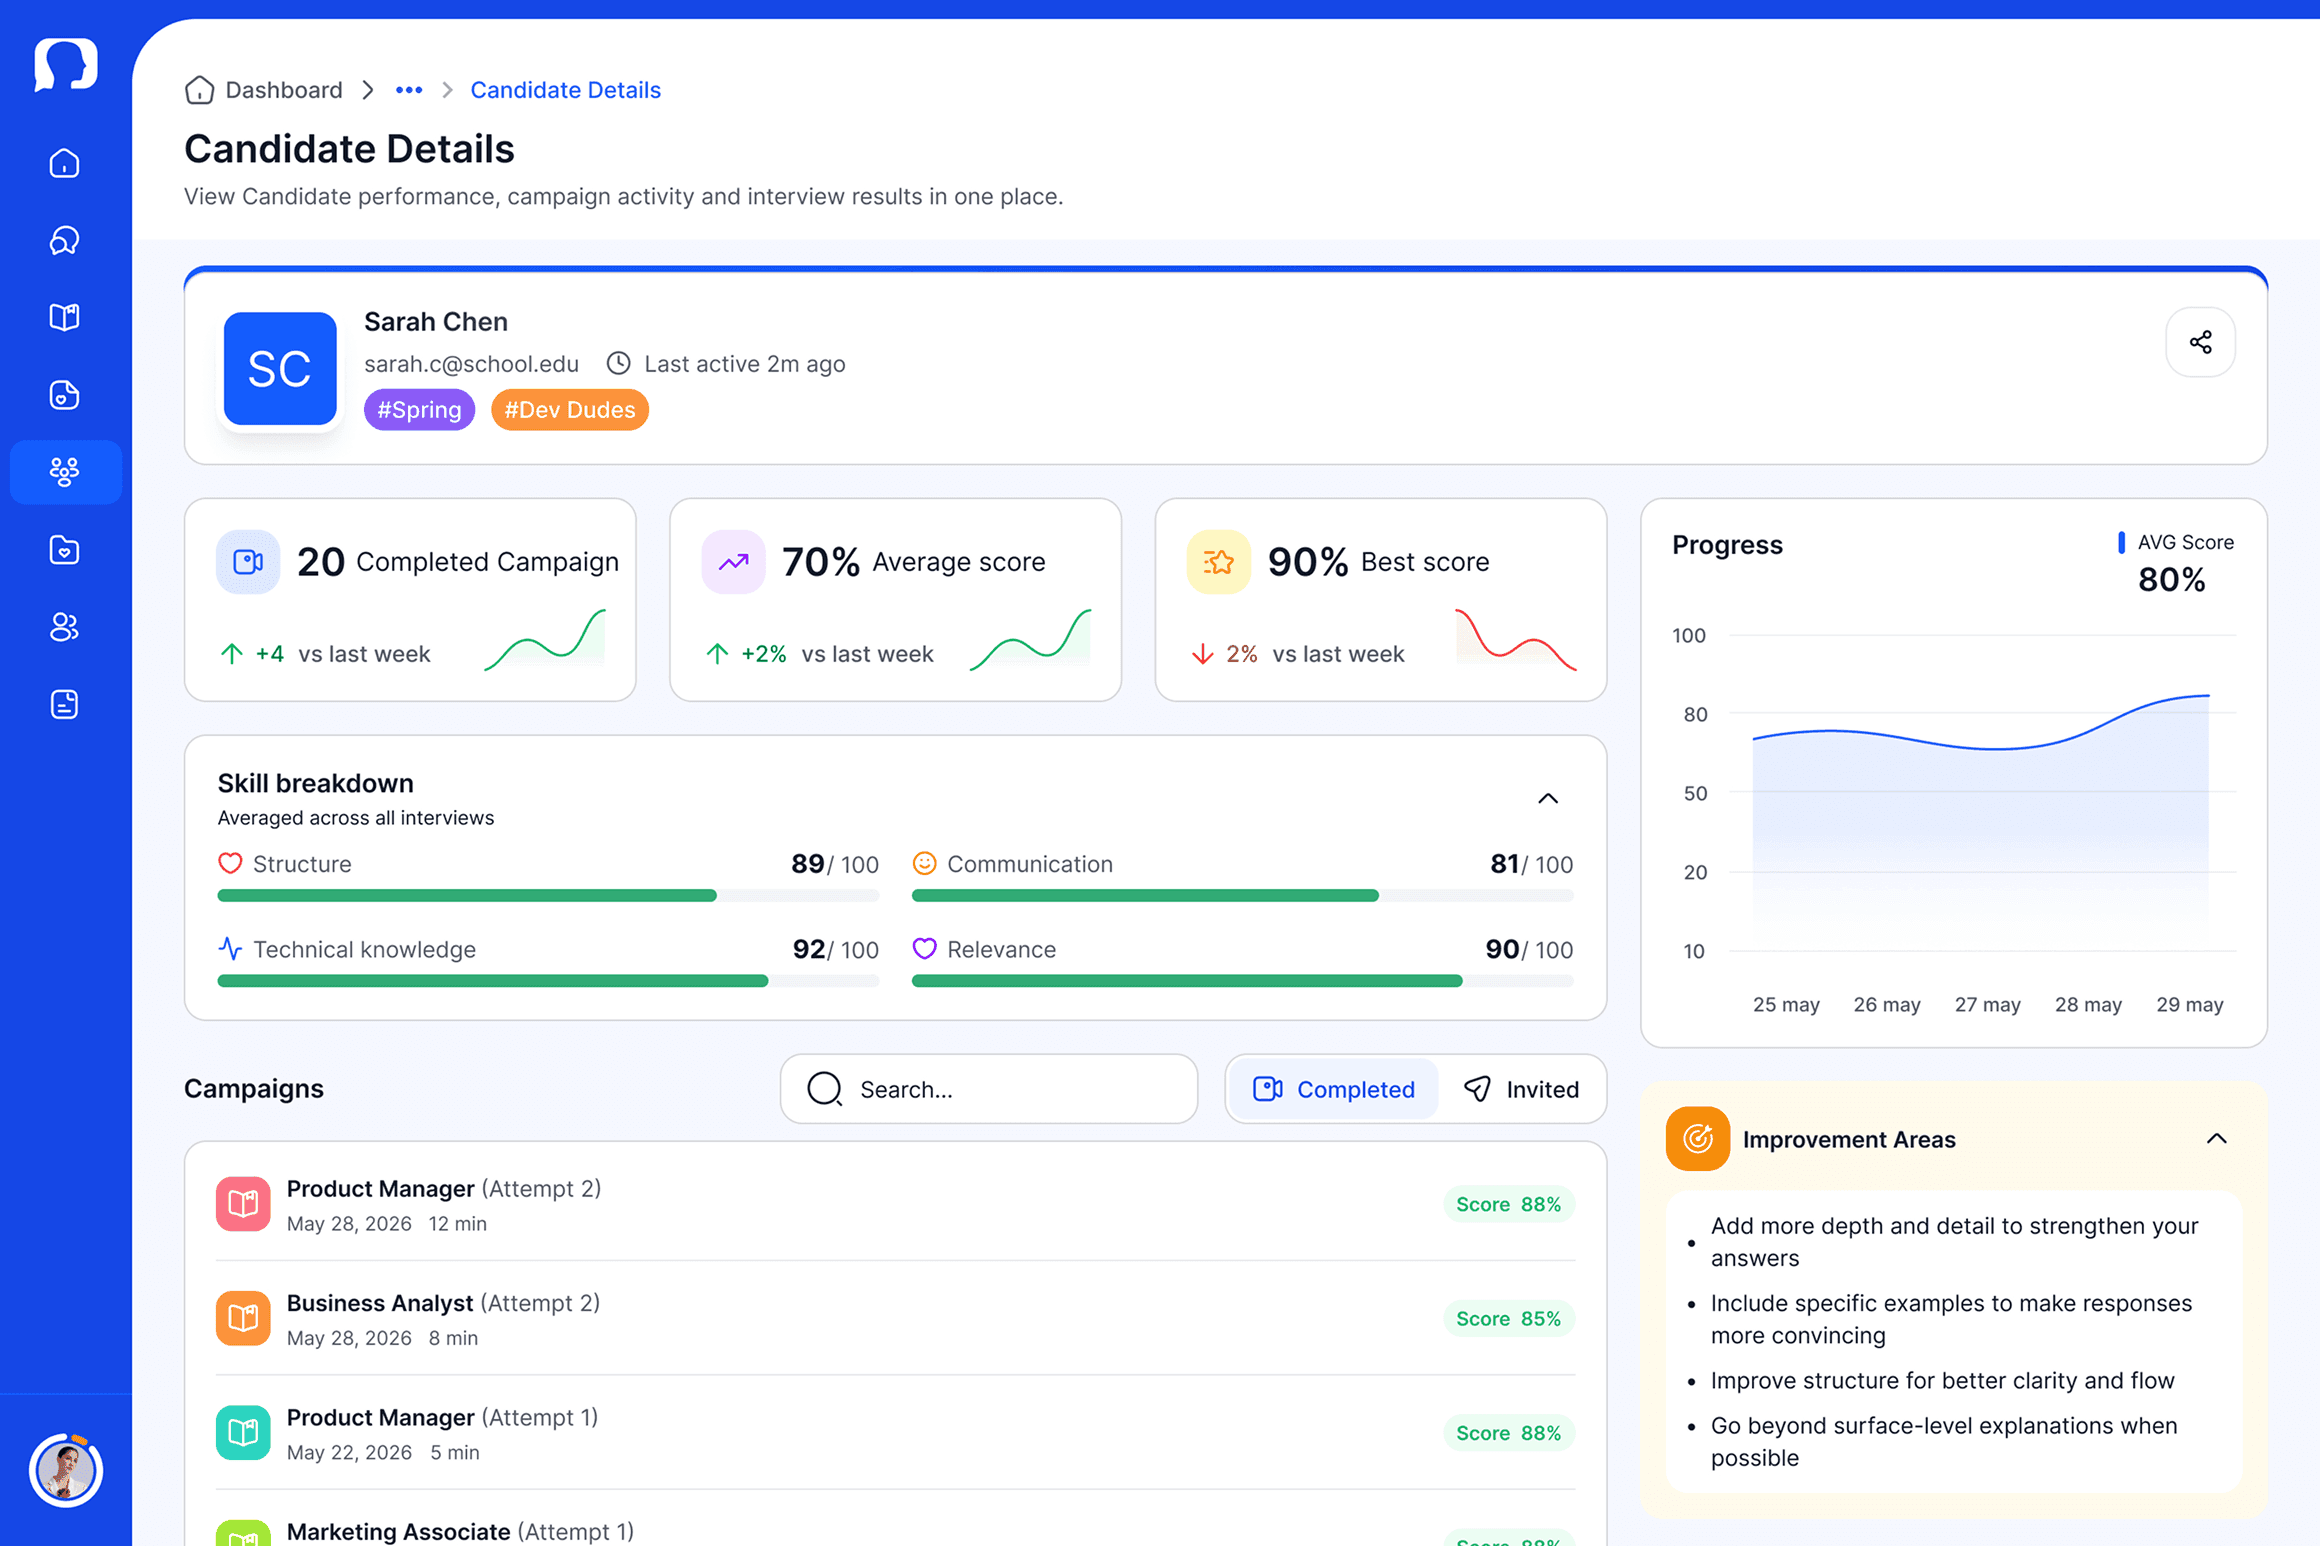Click the Relevance heart icon
Image resolution: width=2320 pixels, height=1546 pixels.
924,948
